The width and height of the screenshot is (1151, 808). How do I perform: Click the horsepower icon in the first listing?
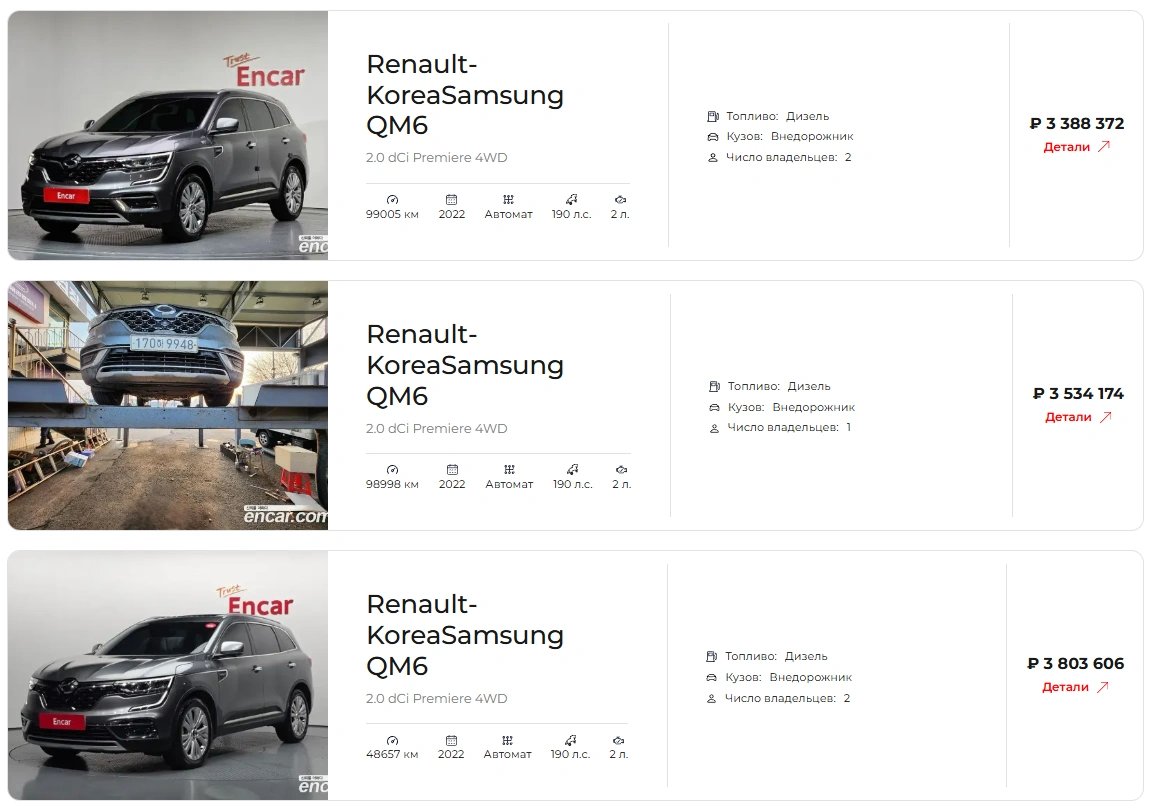pos(571,200)
